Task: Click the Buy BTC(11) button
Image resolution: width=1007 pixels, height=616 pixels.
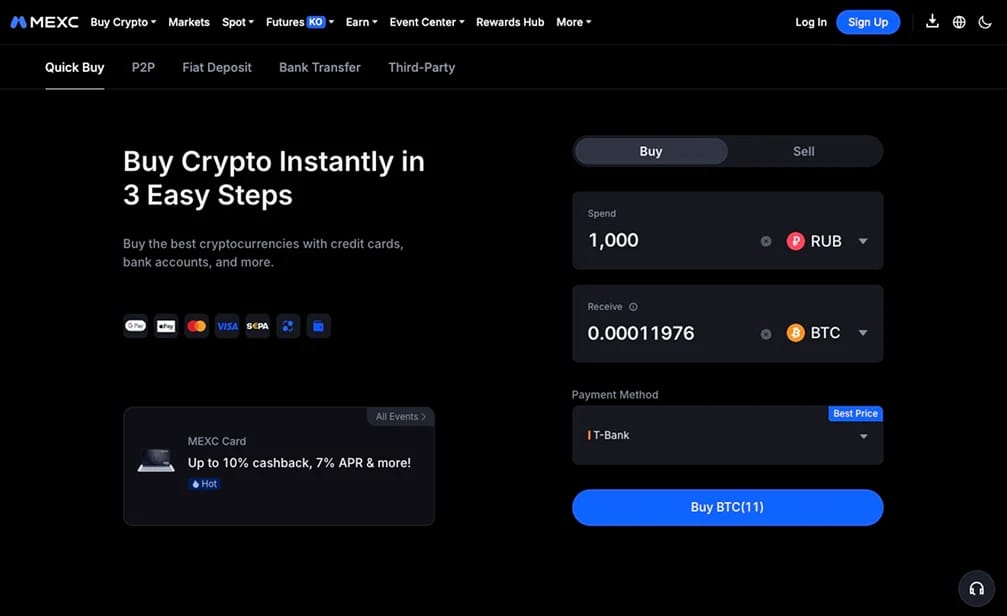Action: point(727,507)
